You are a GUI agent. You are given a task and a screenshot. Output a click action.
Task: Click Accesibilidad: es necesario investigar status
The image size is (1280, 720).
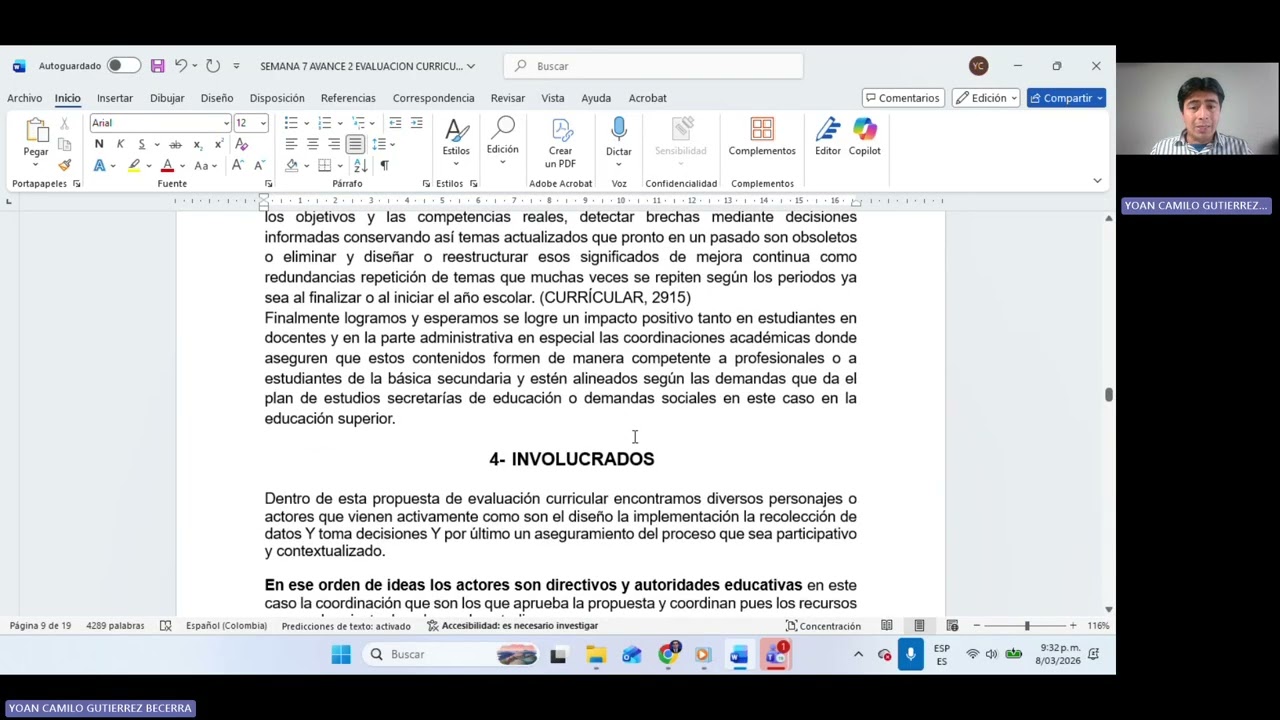point(512,626)
